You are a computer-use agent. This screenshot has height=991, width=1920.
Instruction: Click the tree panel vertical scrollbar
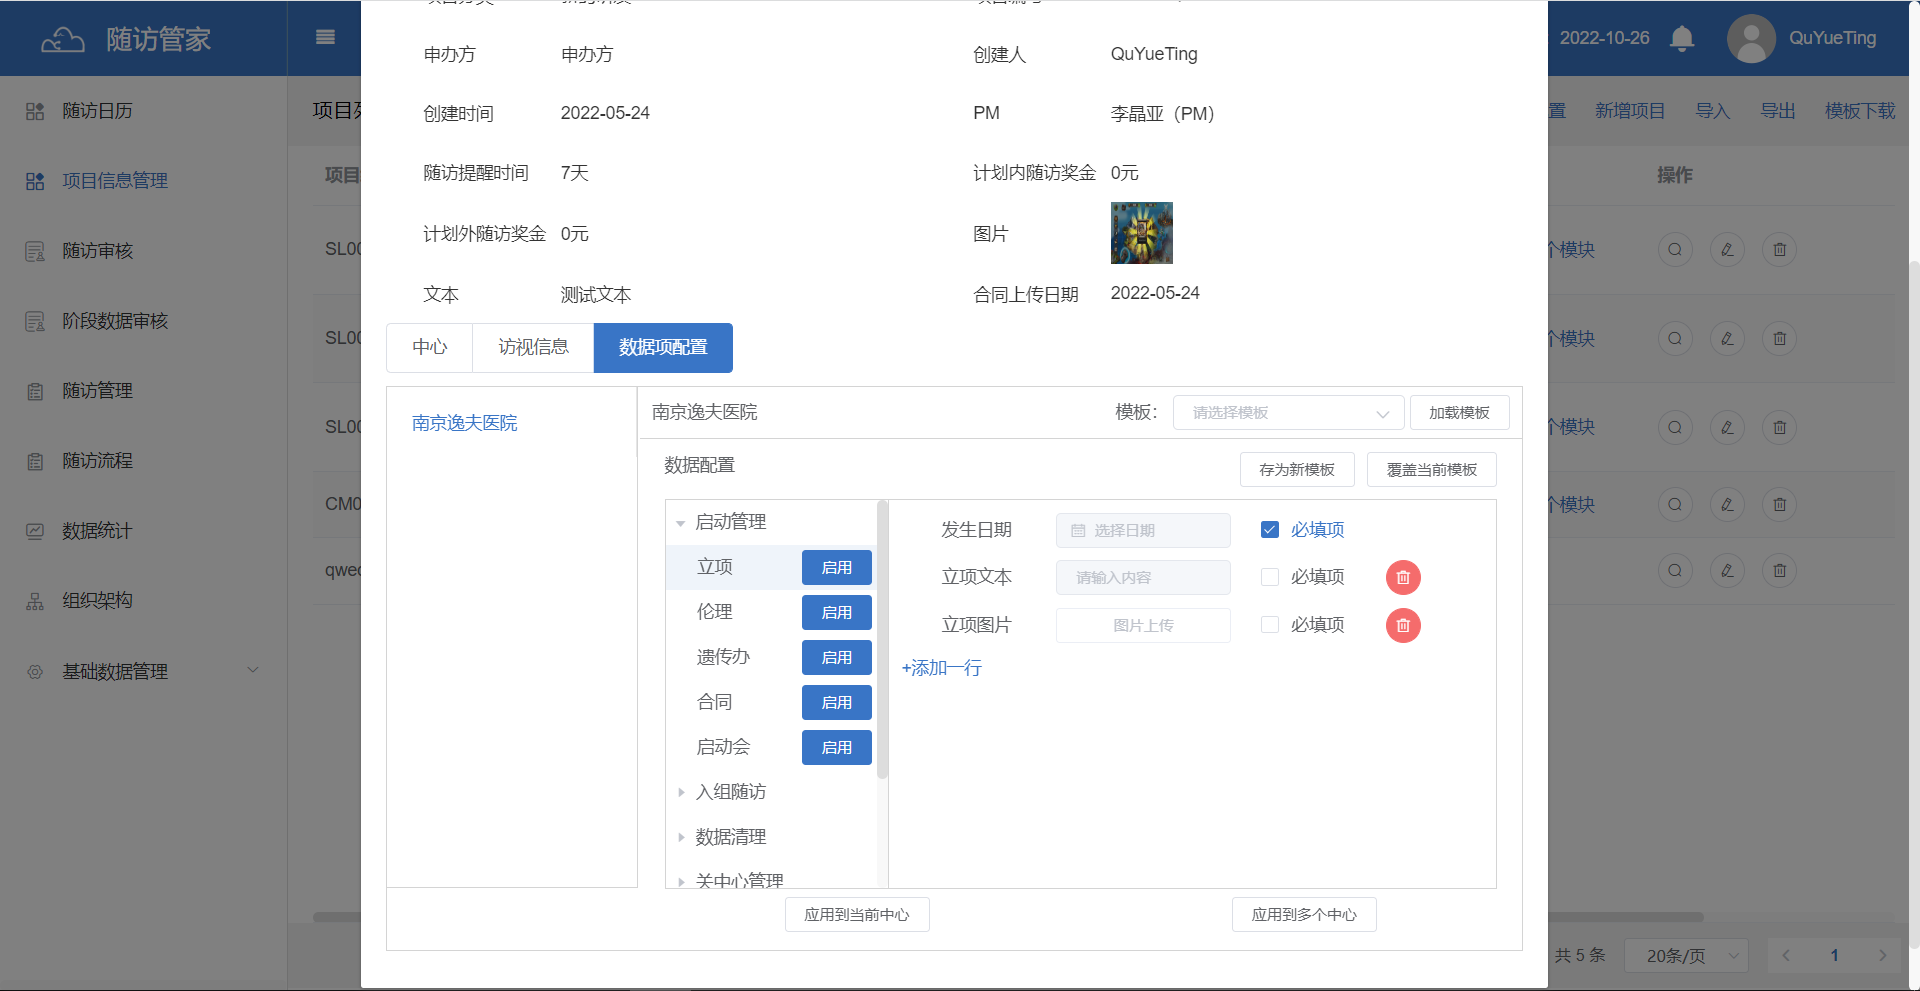point(882,640)
